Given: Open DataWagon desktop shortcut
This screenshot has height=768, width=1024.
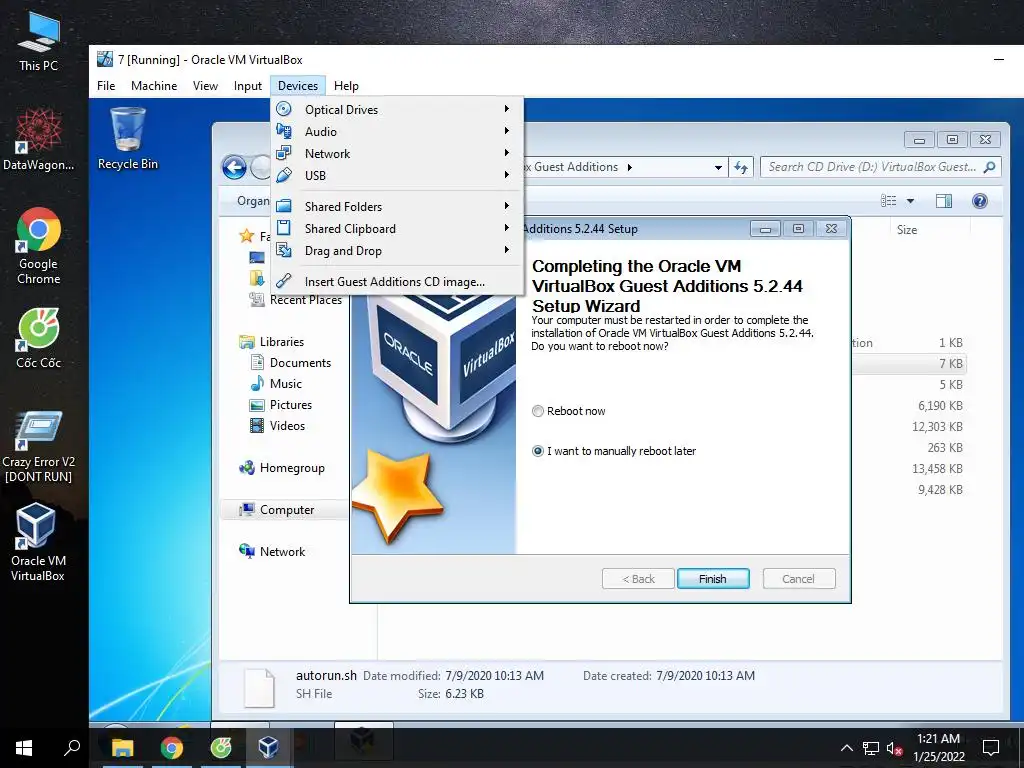Looking at the screenshot, I should coord(39,139).
